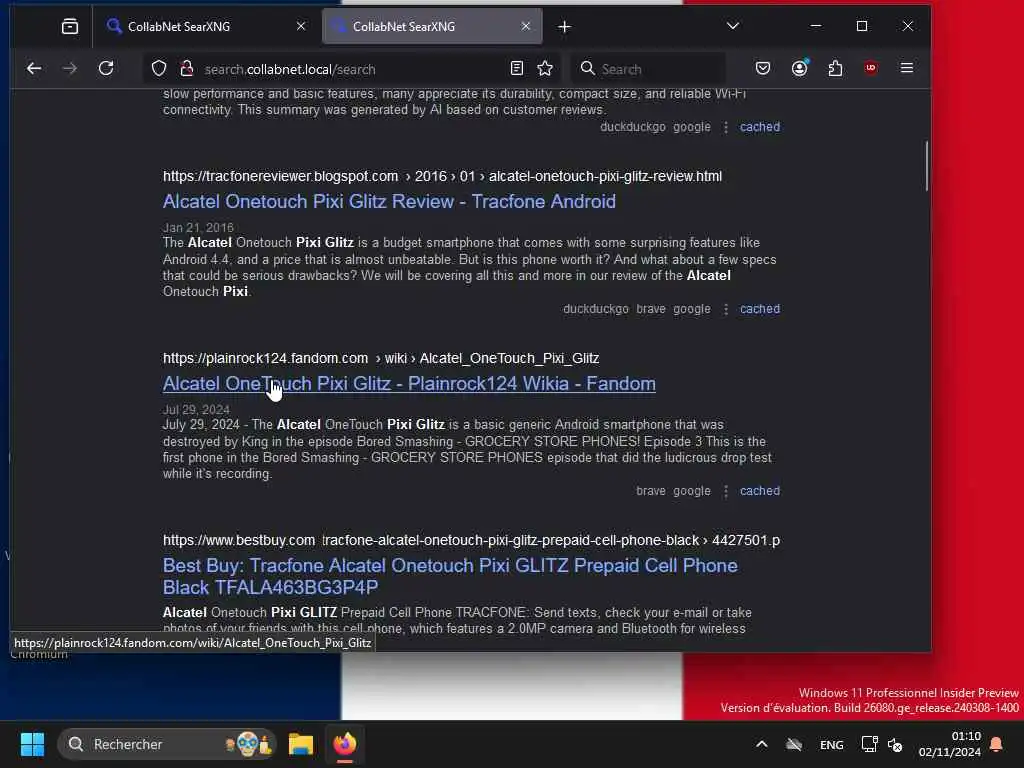Open the Windows Start menu
Viewport: 1024px width, 768px height.
coord(32,744)
